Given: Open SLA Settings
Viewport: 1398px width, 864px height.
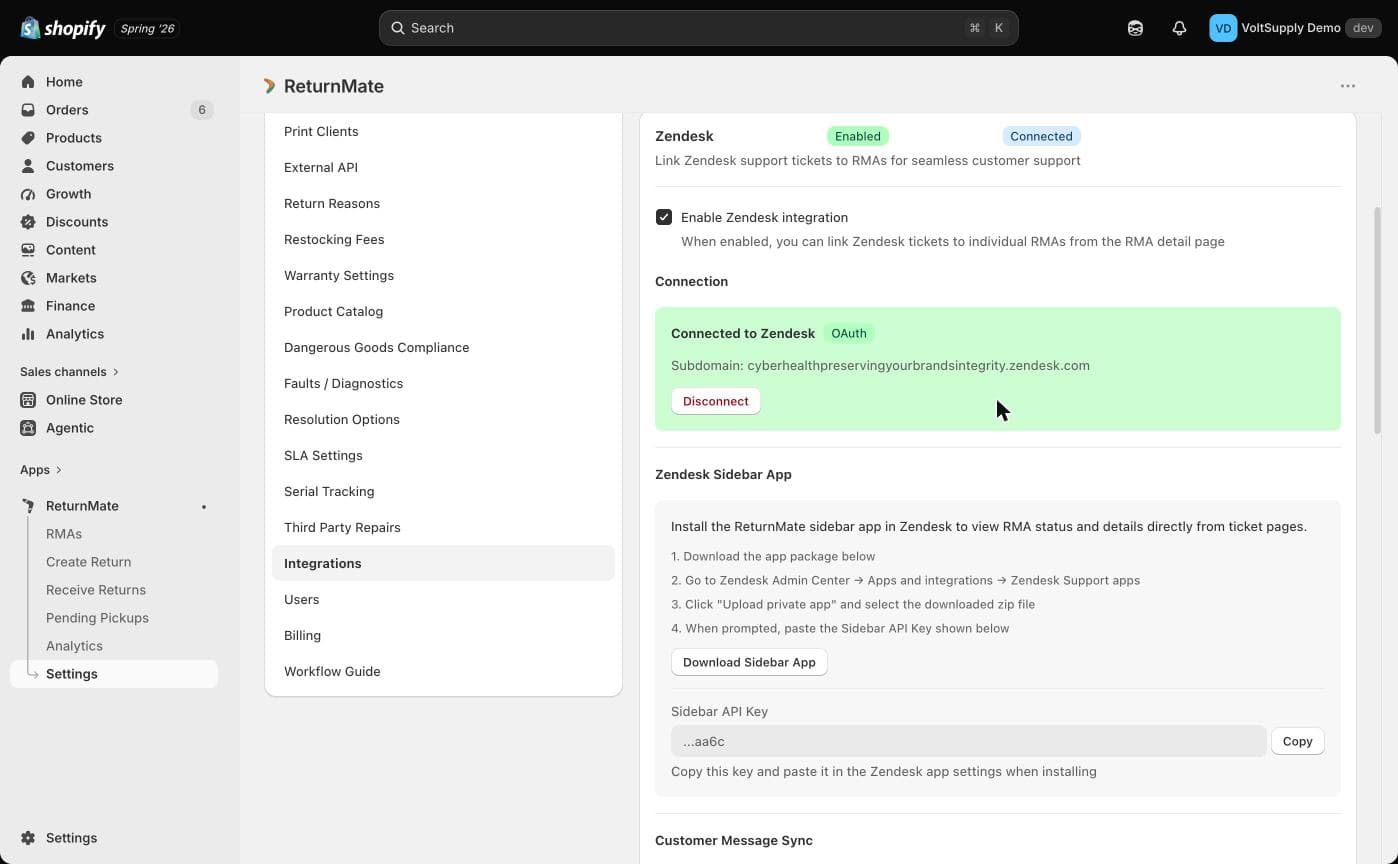Looking at the screenshot, I should (x=443, y=456).
